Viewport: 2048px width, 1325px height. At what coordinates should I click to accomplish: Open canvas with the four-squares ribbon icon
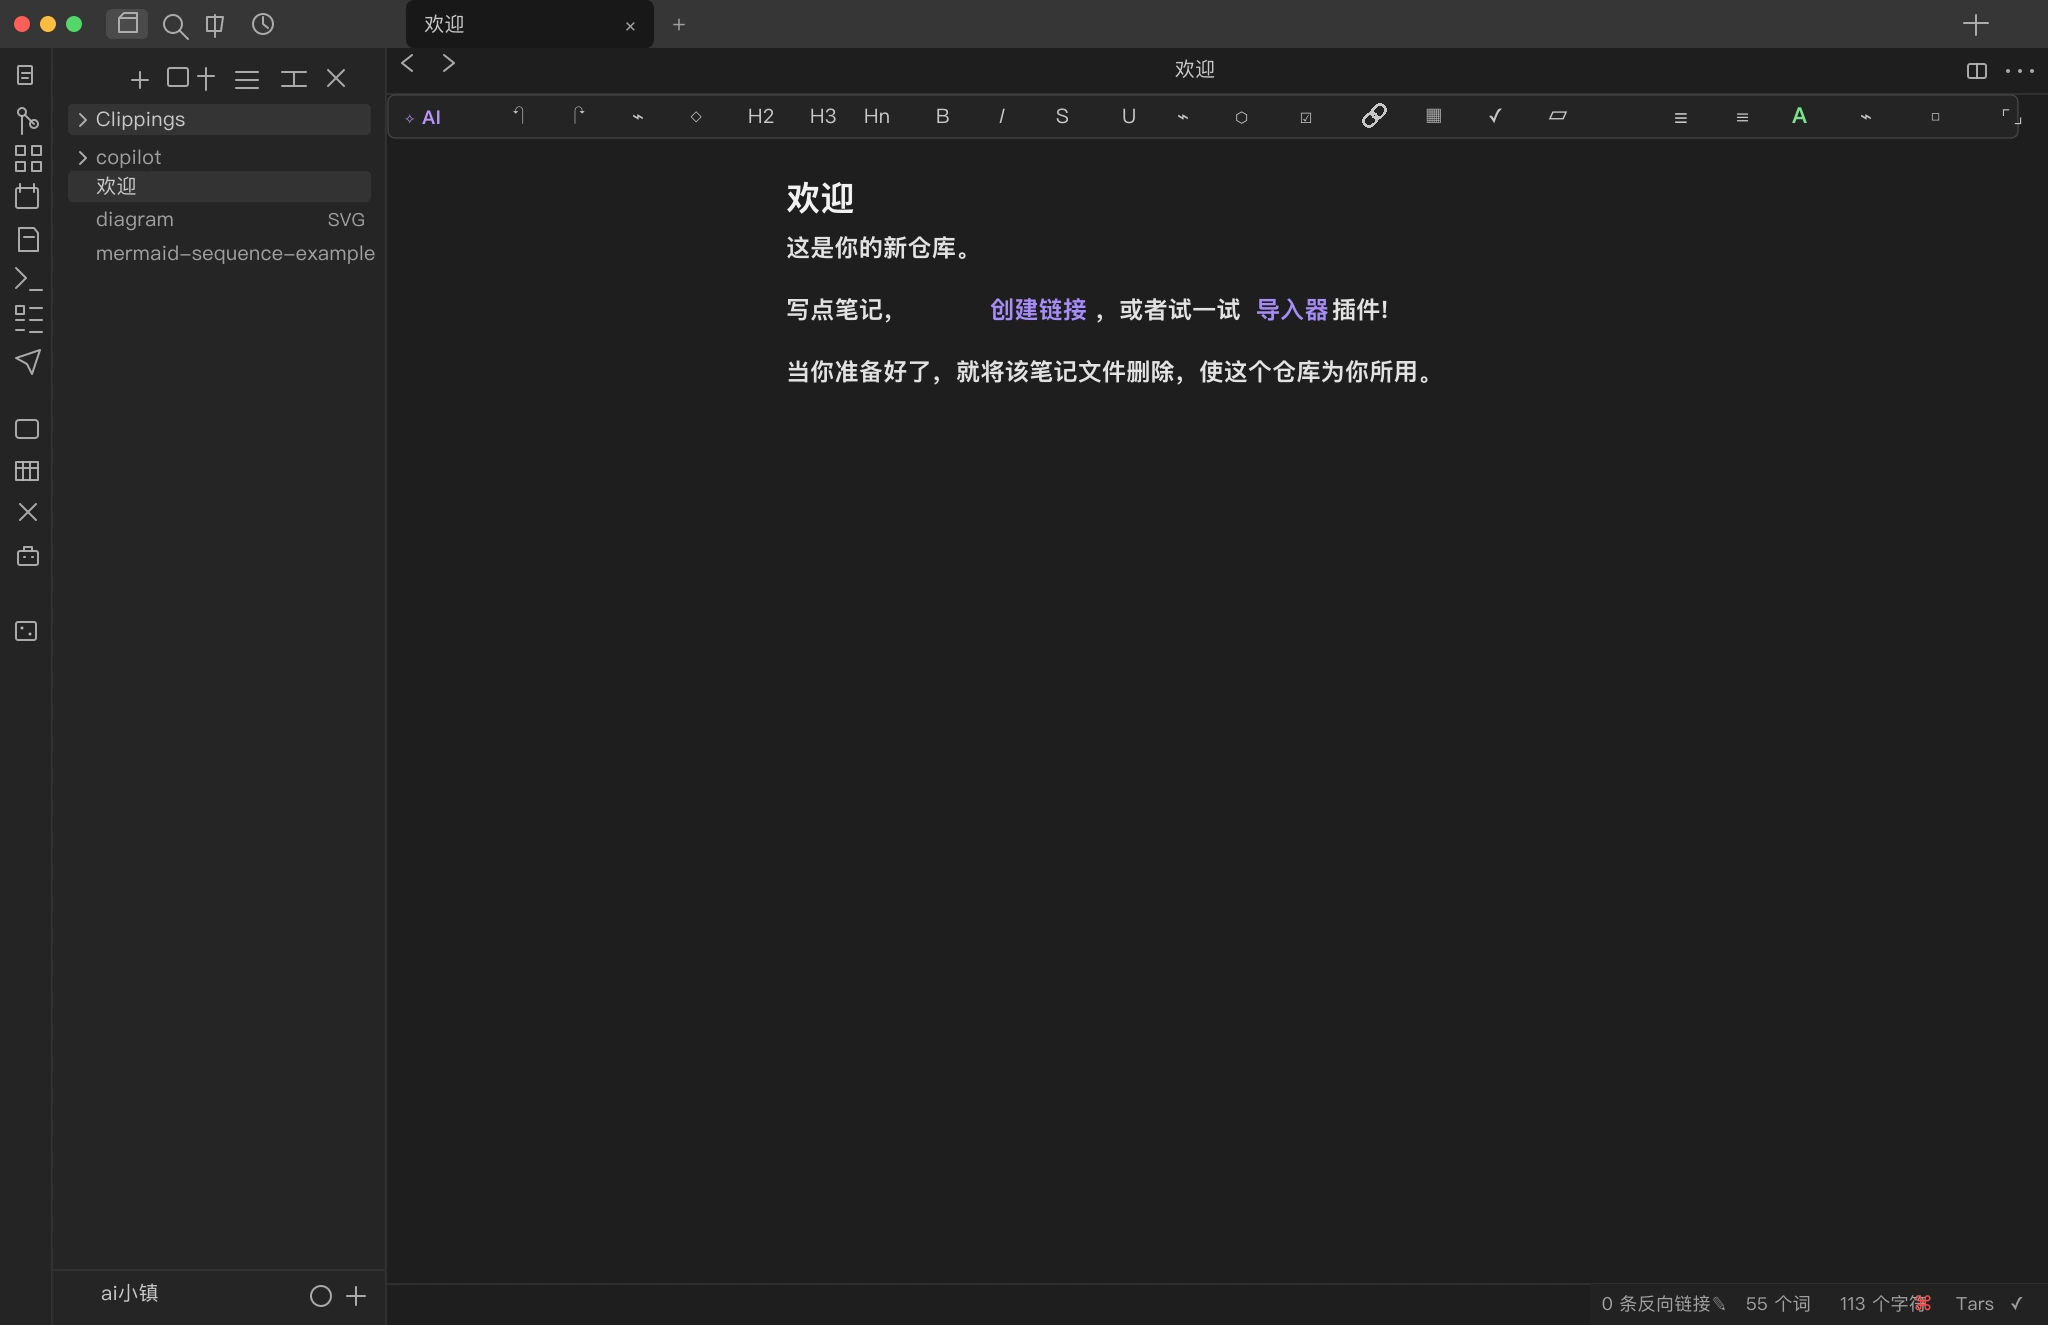[x=28, y=159]
